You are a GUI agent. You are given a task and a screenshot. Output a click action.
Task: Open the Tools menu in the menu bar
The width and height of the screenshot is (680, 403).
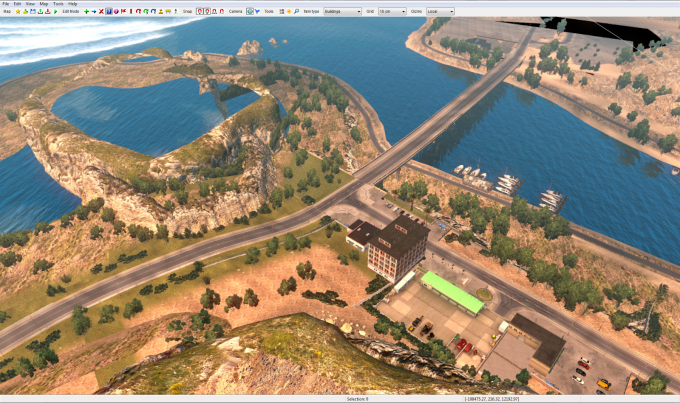58,3
